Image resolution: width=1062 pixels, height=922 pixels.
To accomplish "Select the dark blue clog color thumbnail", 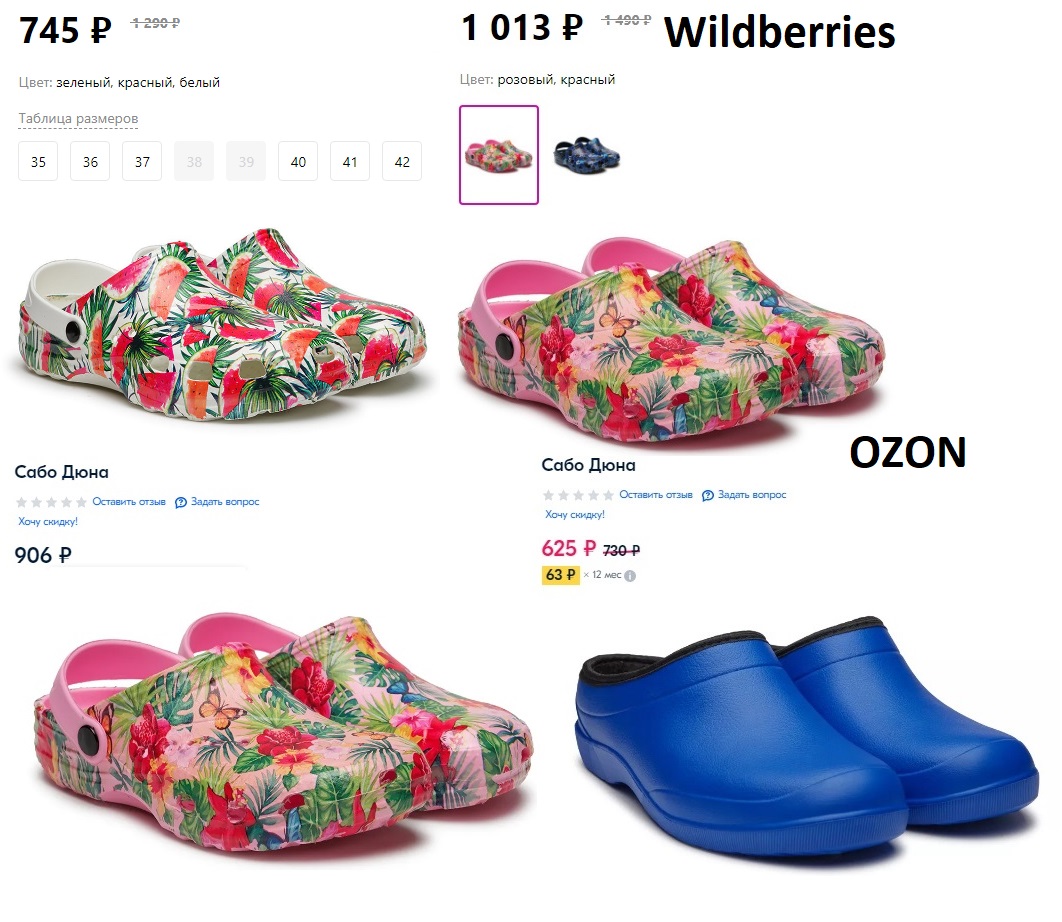I will [x=587, y=155].
